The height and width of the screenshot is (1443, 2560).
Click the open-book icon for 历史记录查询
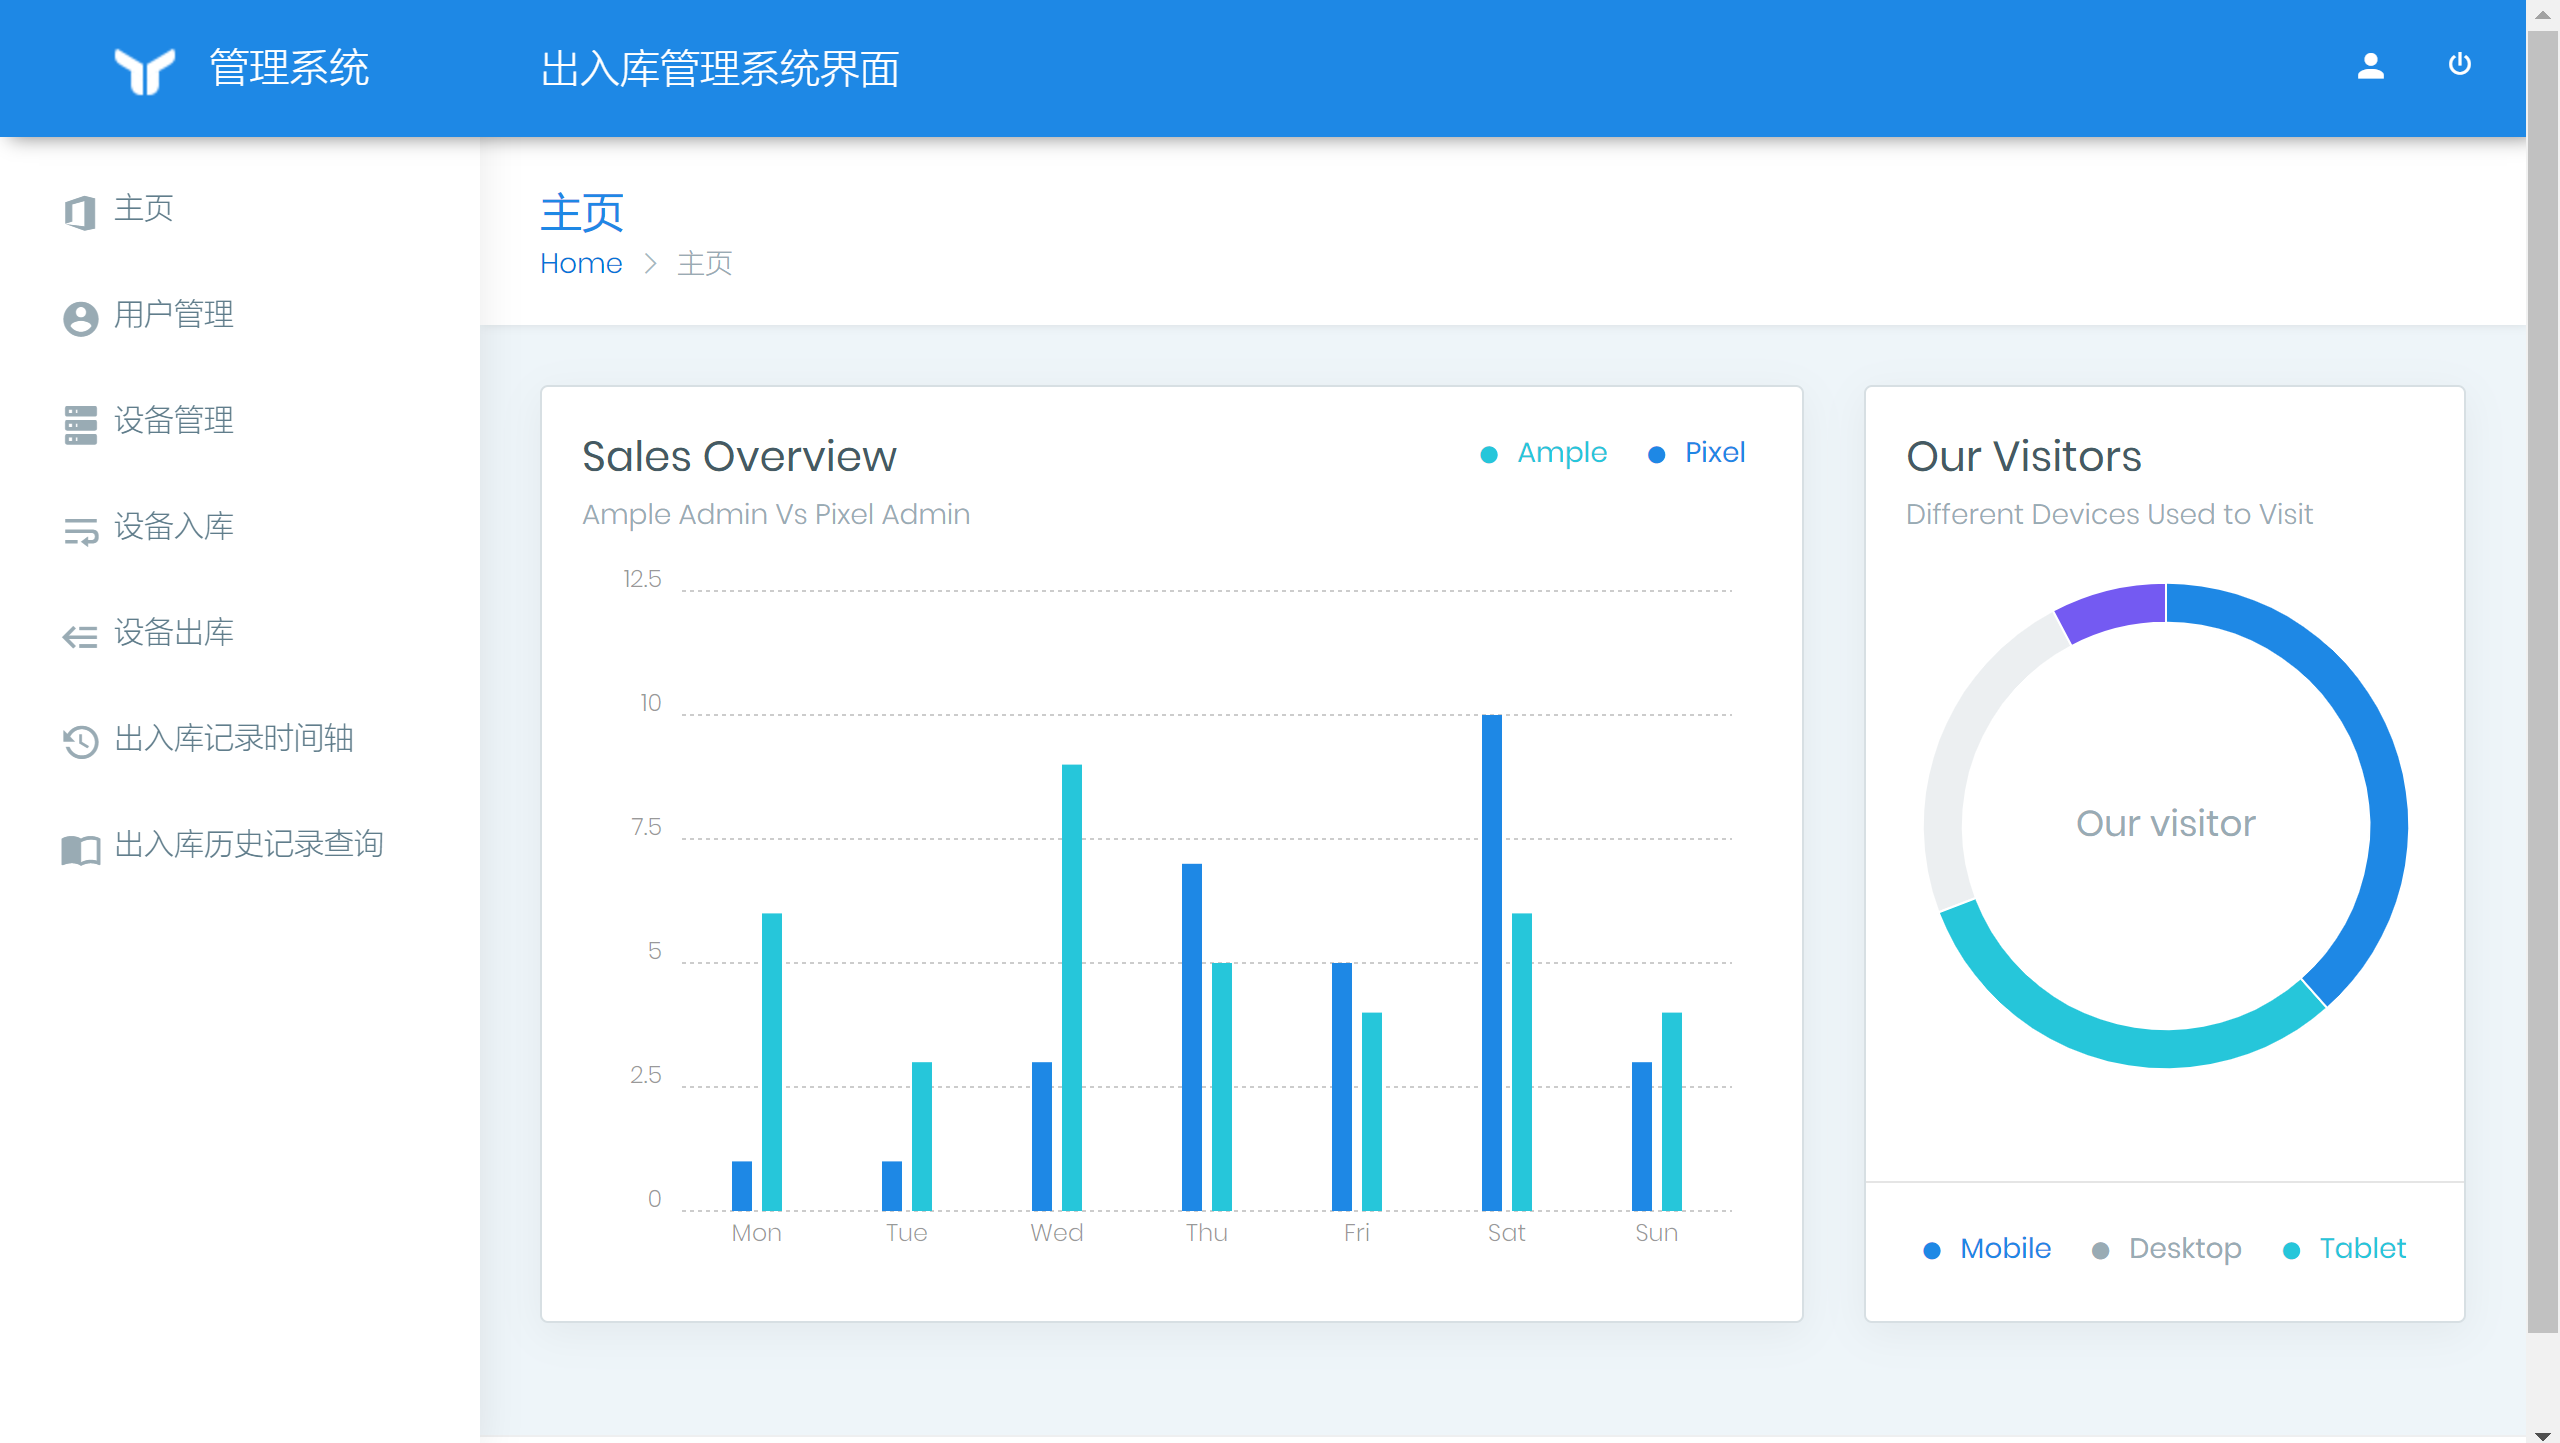click(80, 849)
